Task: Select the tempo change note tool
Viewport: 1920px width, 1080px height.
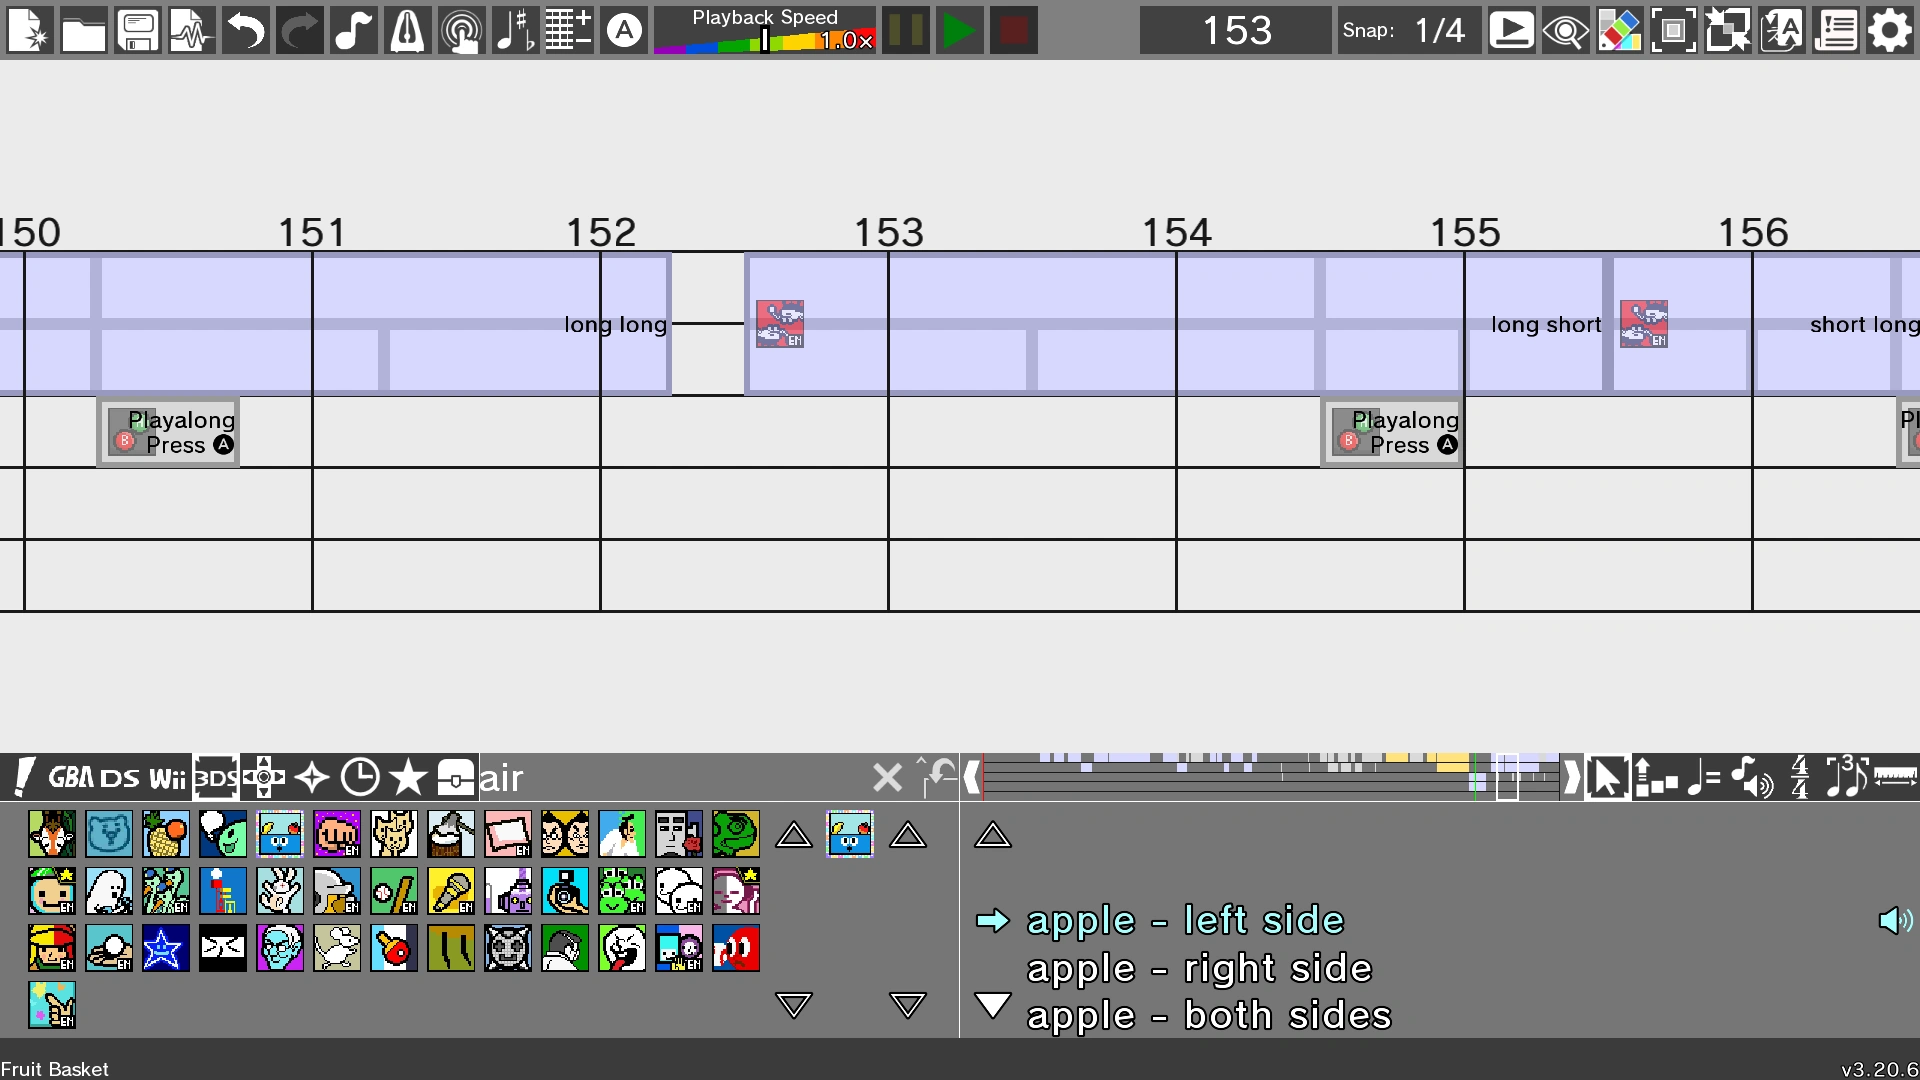Action: 1703,777
